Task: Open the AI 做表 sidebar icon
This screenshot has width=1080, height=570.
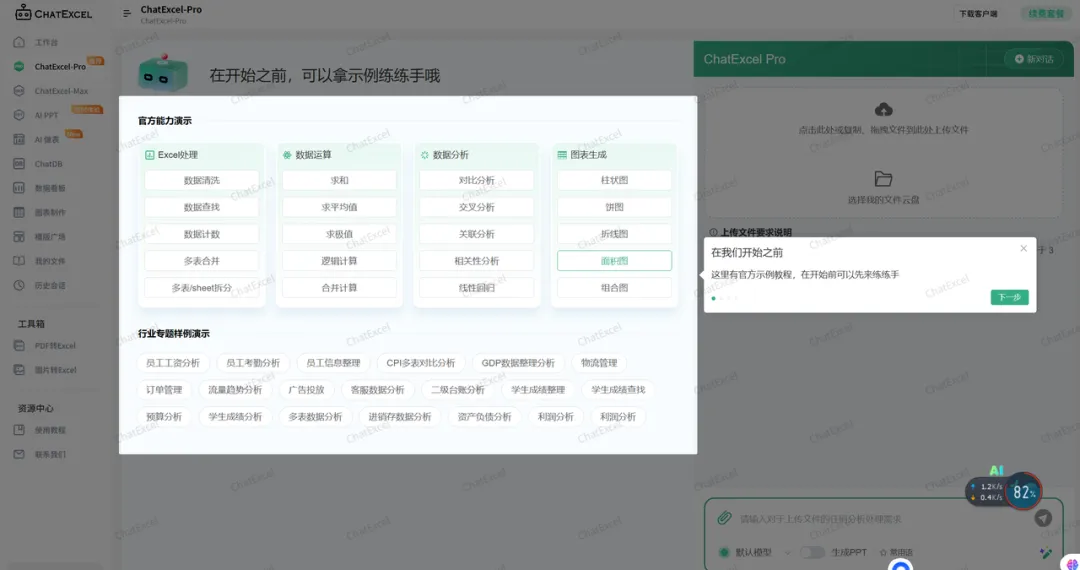Action: click(19, 139)
